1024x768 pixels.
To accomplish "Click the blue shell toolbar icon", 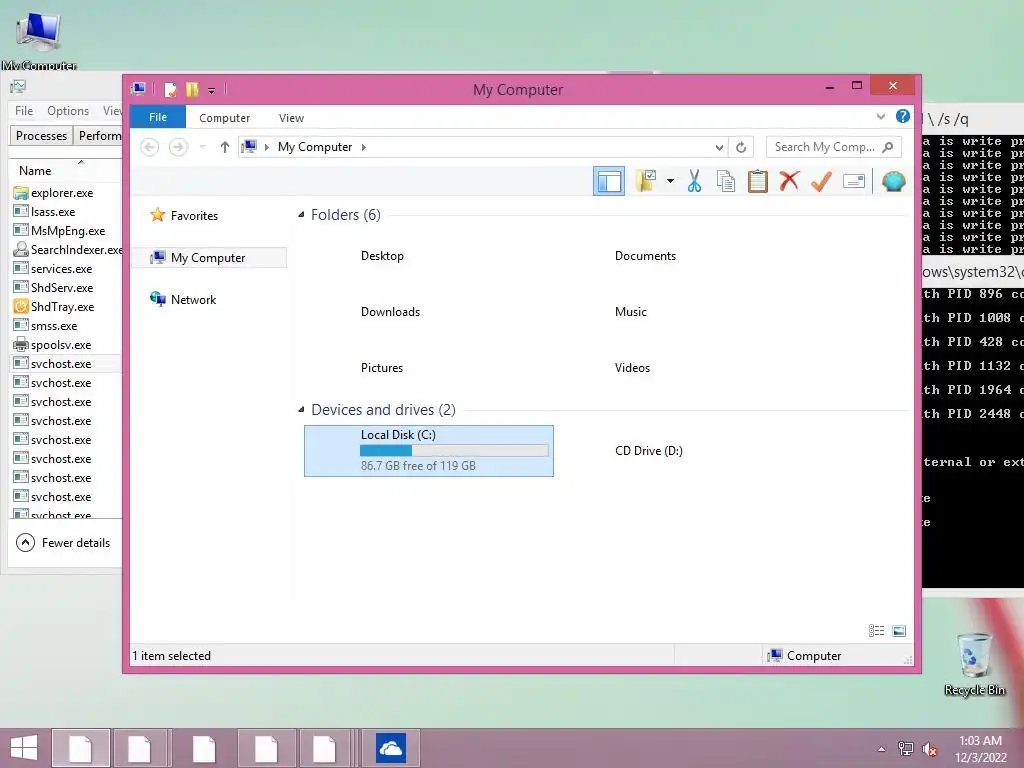I will coord(893,181).
